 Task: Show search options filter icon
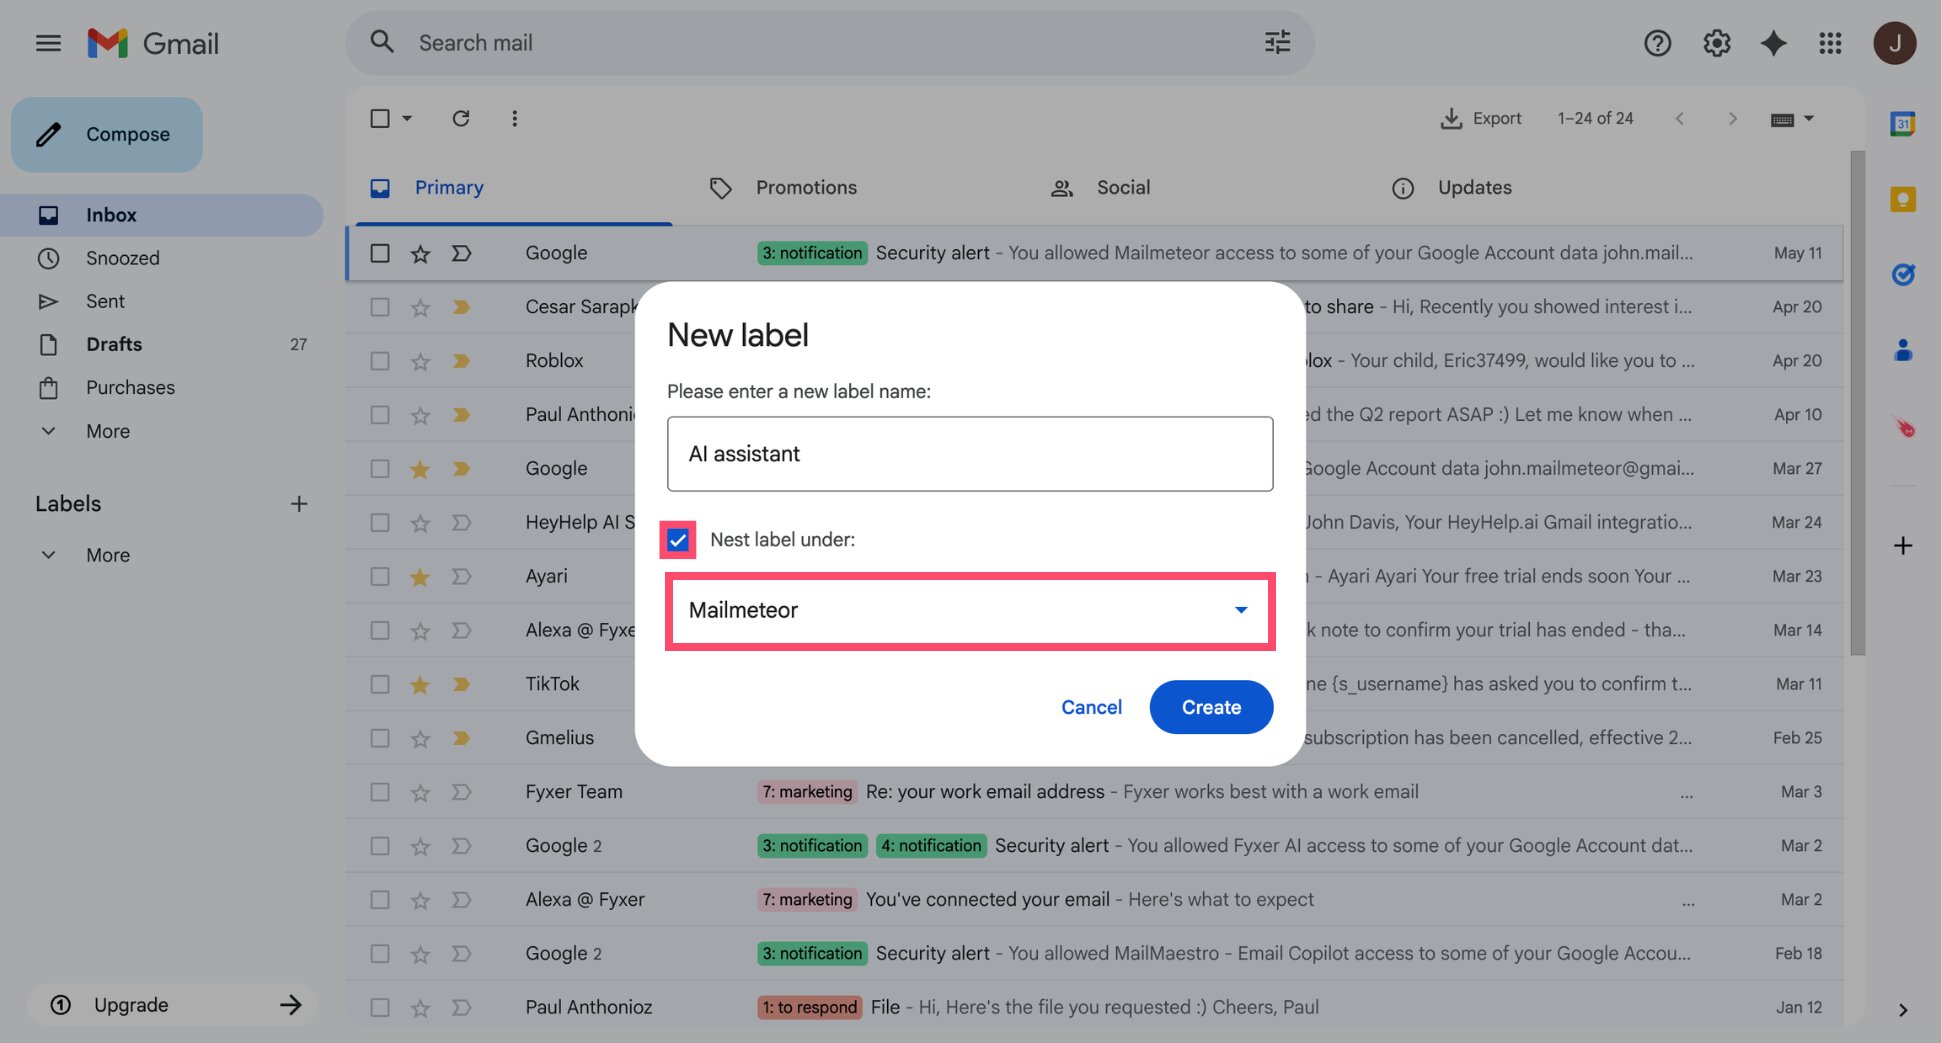click(x=1277, y=42)
